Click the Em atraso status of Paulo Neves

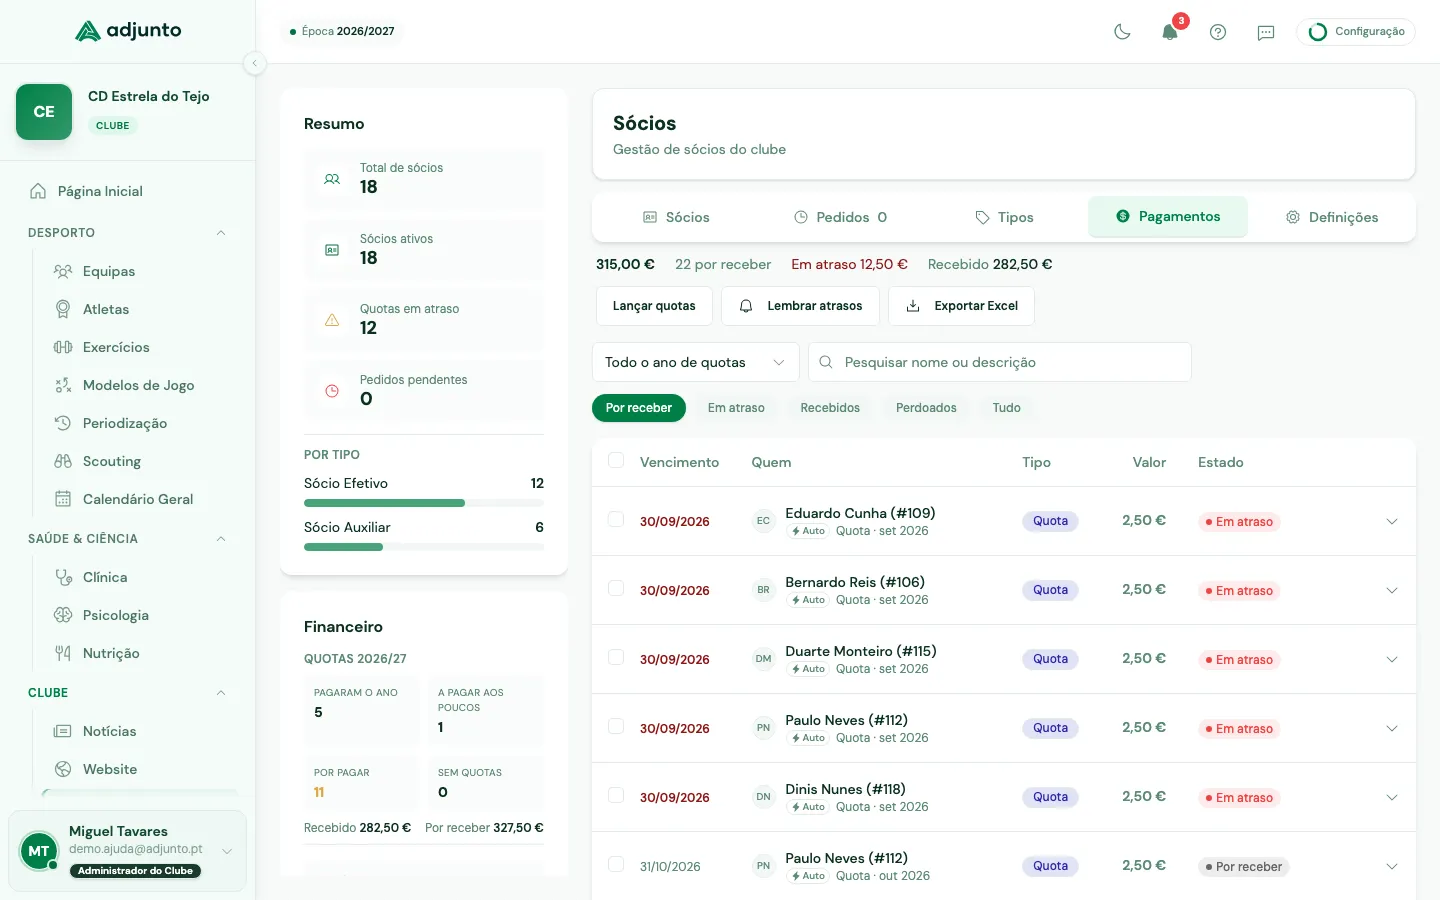tap(1239, 729)
